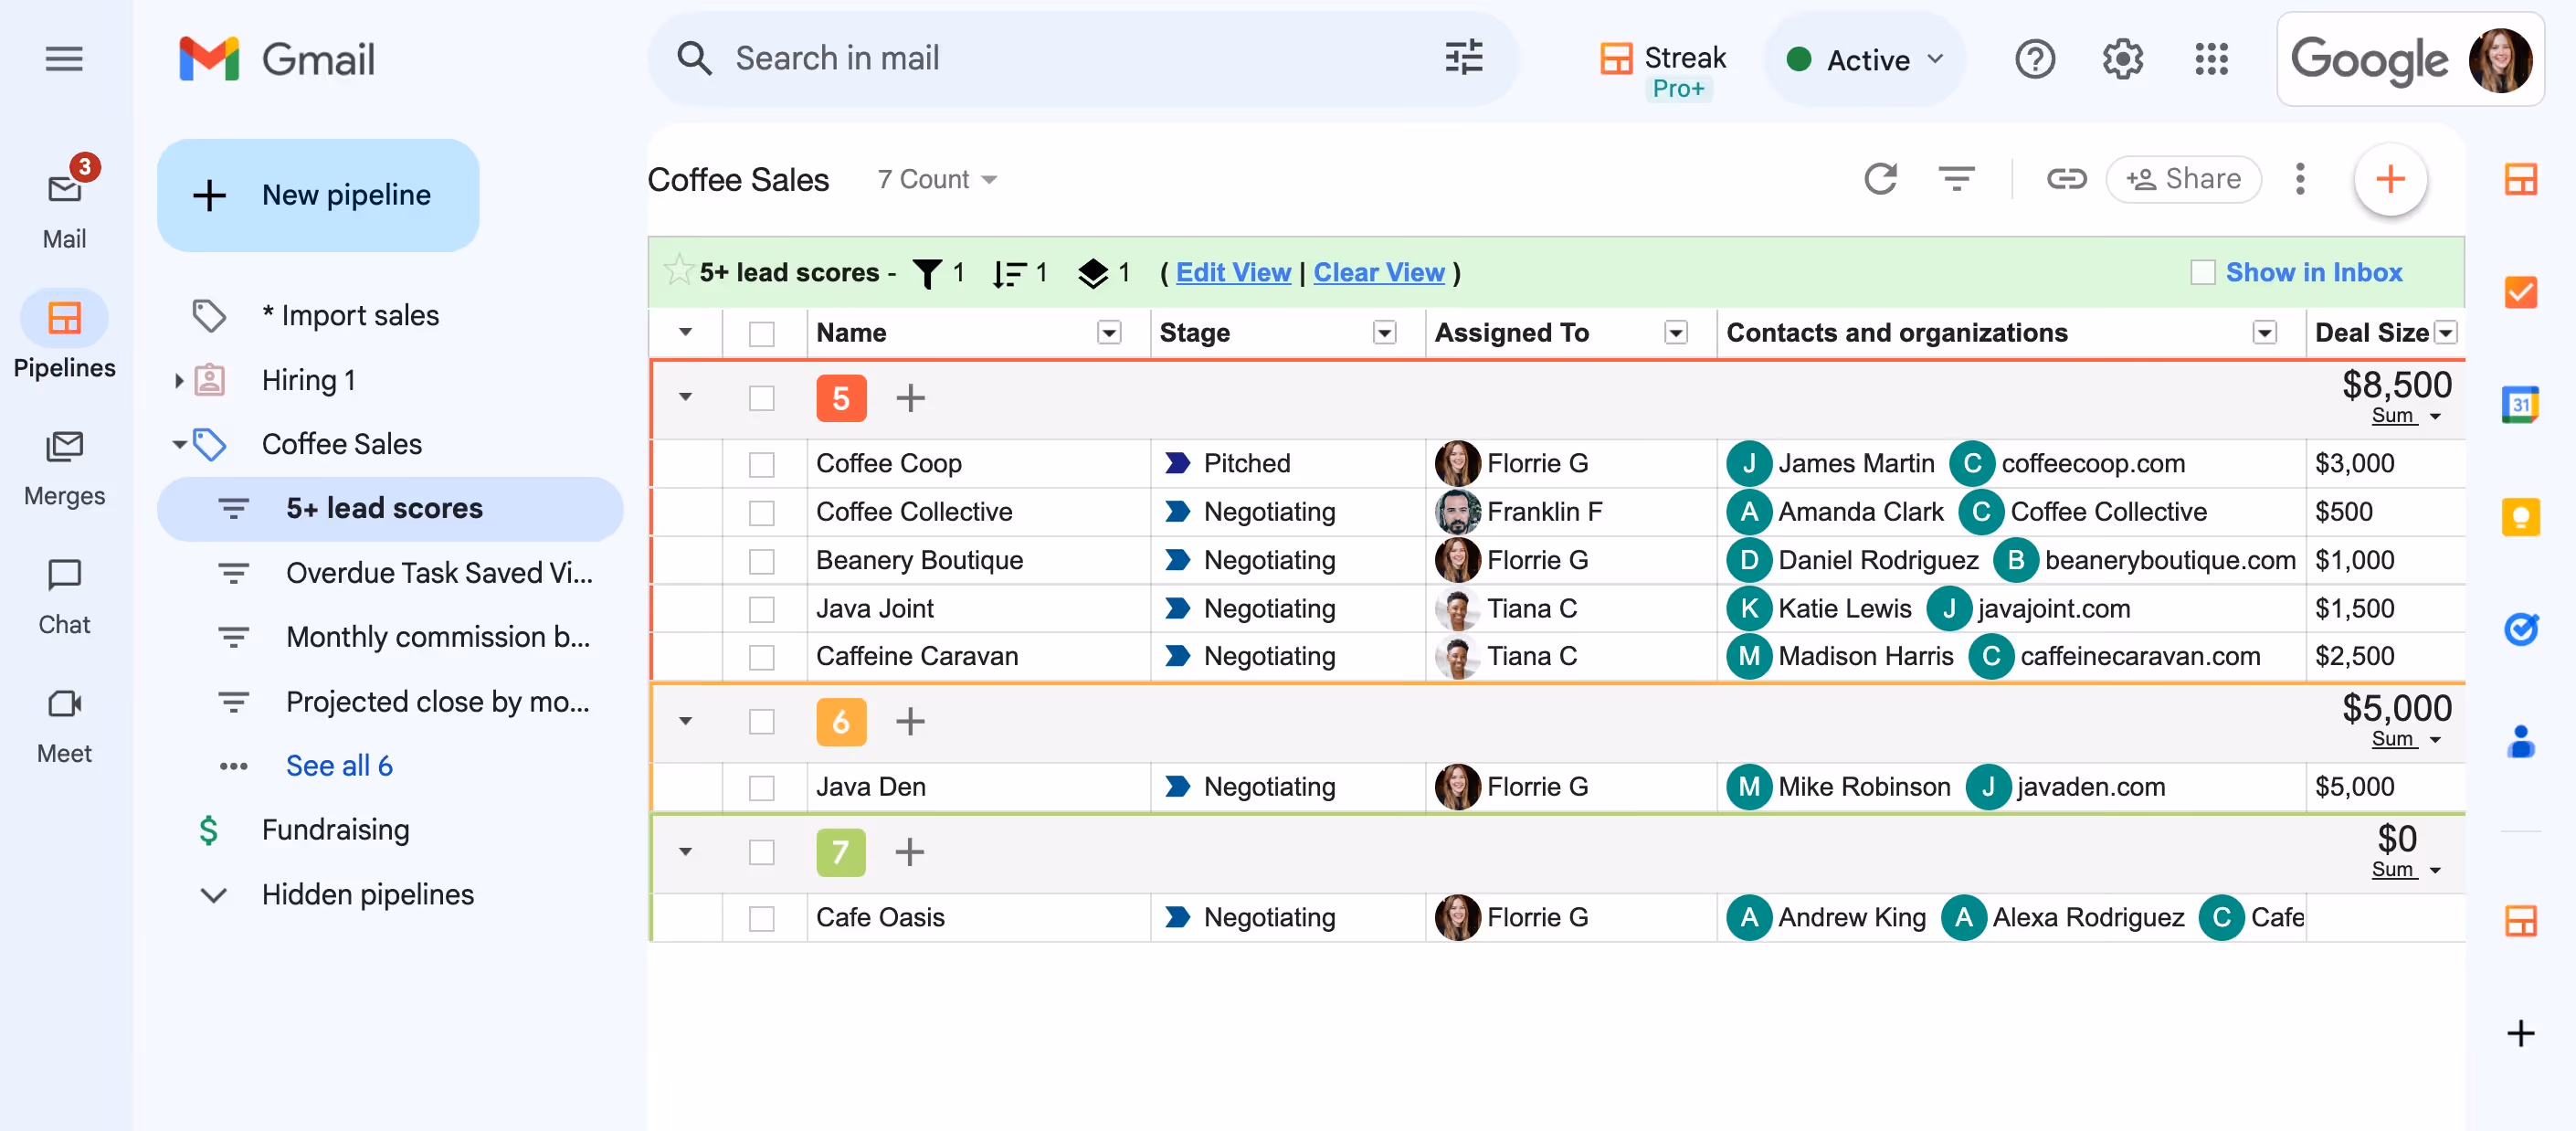Open the Pipelines section in sidebar
Viewport: 2576px width, 1131px height.
point(64,334)
